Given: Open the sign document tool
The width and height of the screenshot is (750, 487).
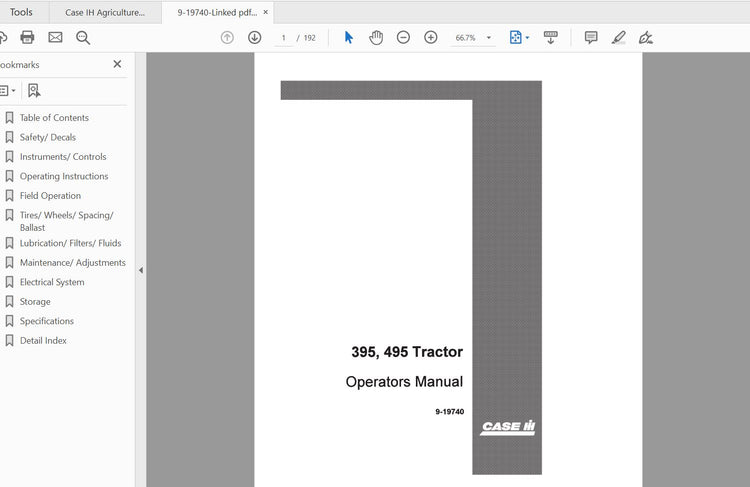Looking at the screenshot, I should [x=646, y=37].
